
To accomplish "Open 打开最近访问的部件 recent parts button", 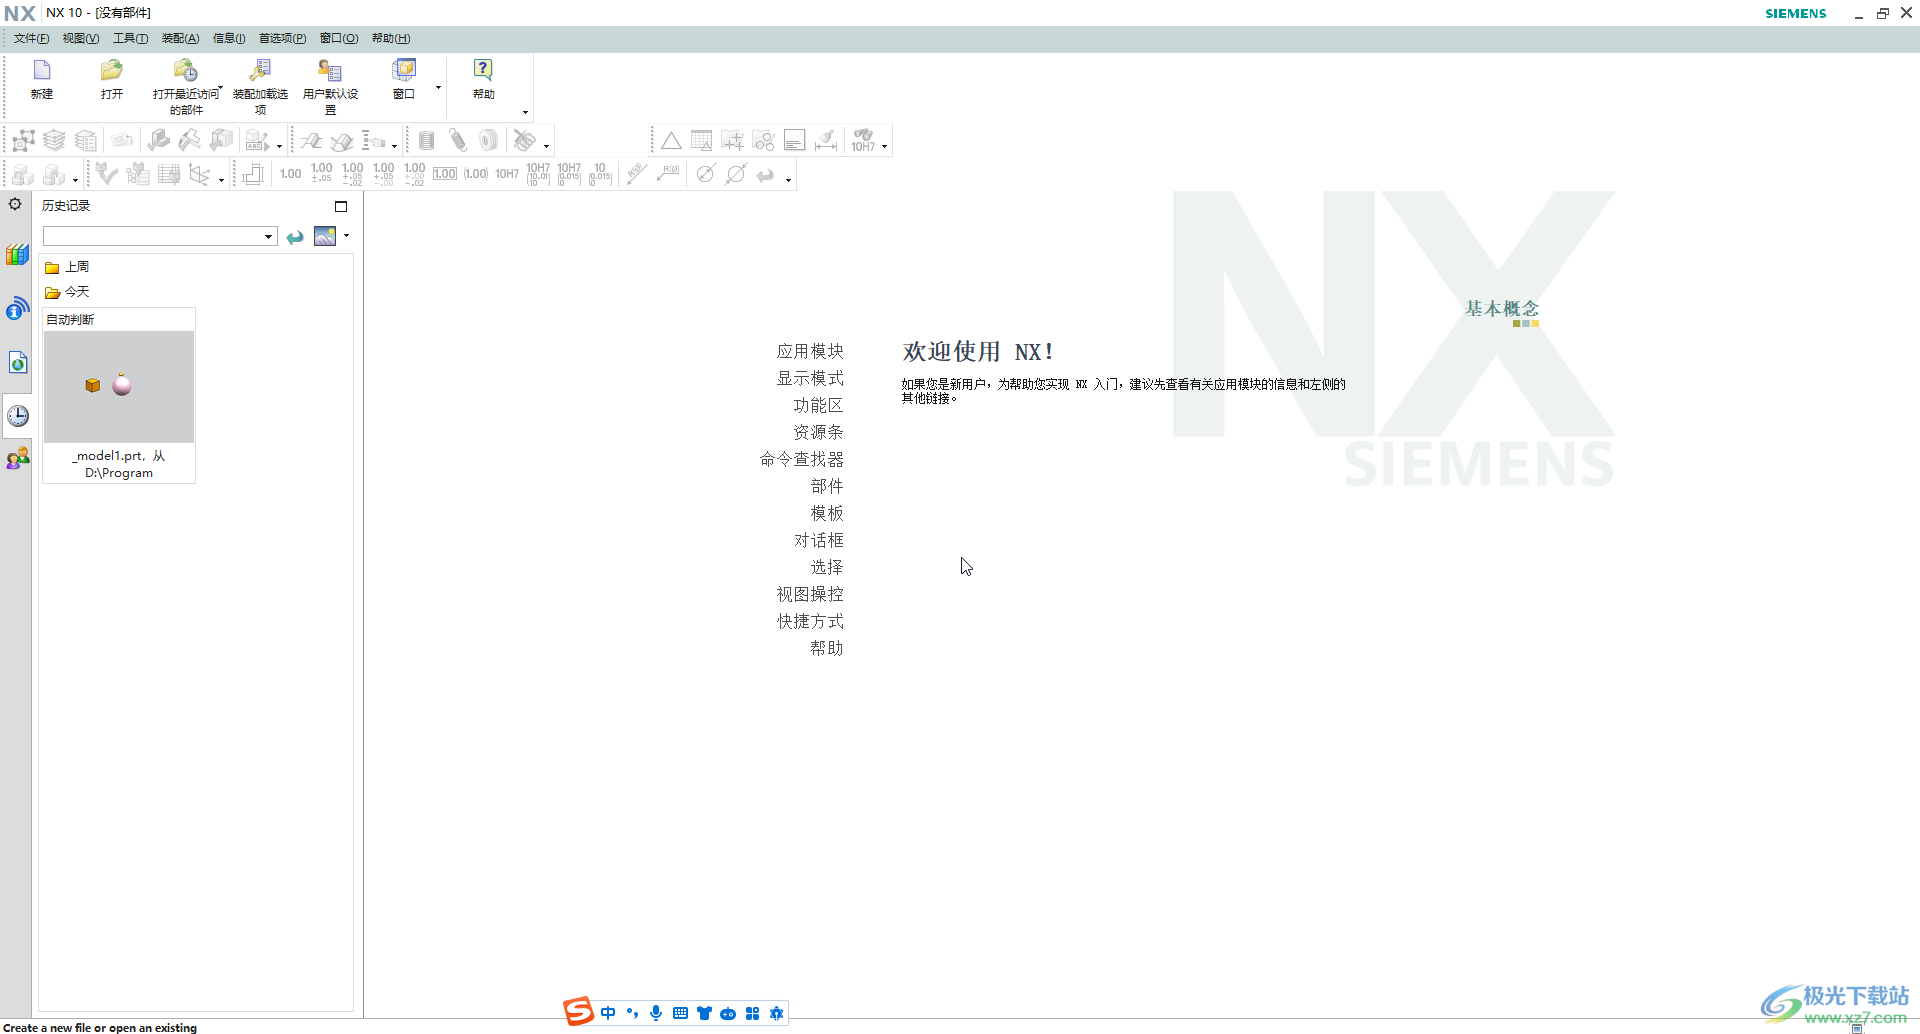I will point(186,86).
